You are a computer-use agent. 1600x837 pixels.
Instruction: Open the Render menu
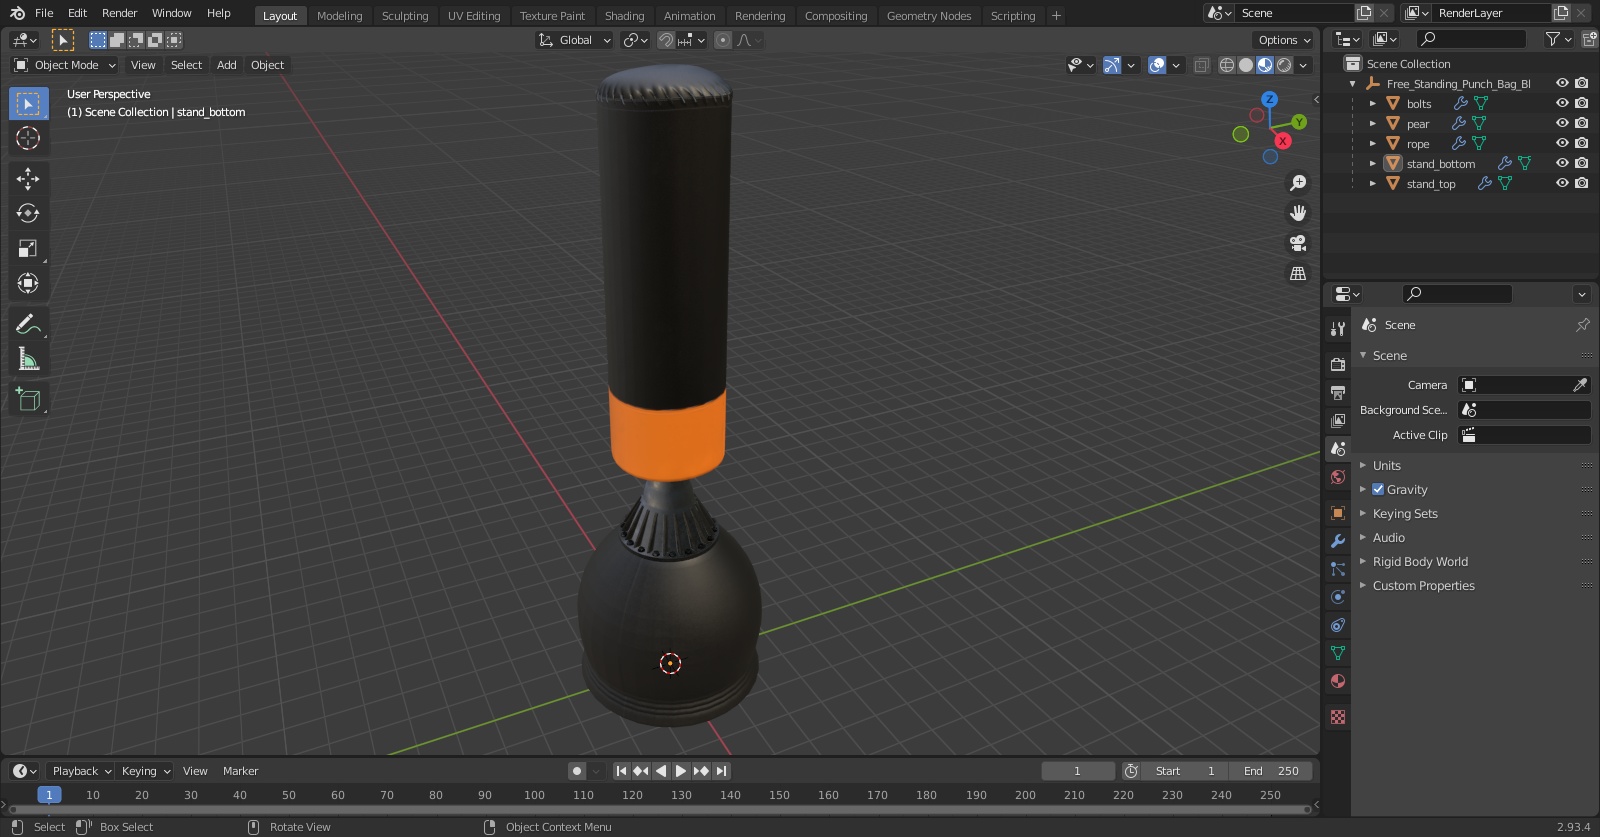click(x=119, y=13)
